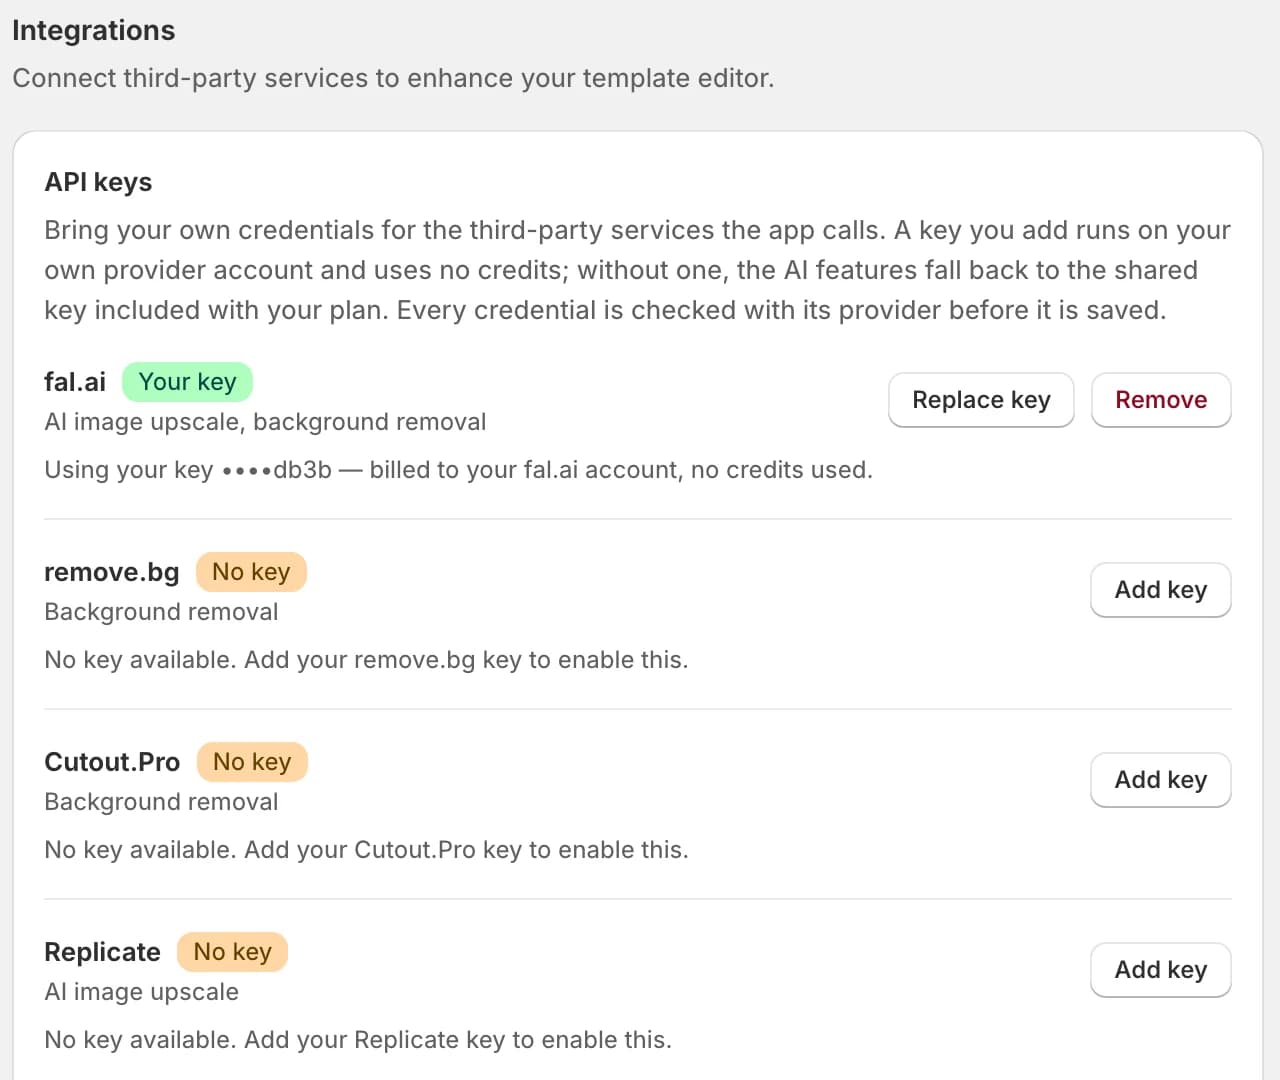Click "Add your remove.bg key to enable this" text

[466, 660]
